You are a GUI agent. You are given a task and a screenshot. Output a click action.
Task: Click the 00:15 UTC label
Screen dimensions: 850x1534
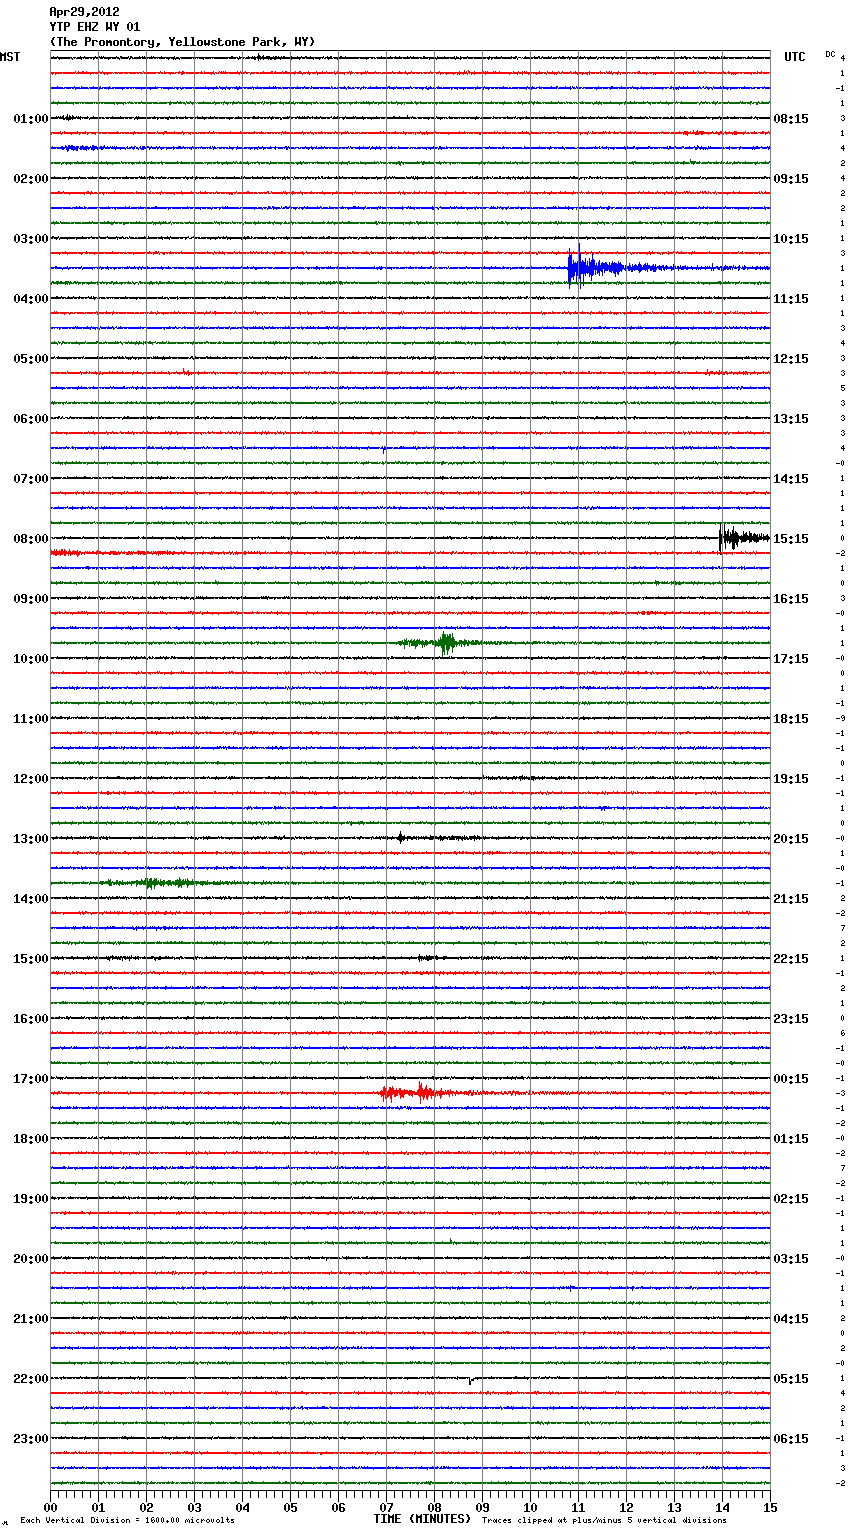[x=791, y=1079]
